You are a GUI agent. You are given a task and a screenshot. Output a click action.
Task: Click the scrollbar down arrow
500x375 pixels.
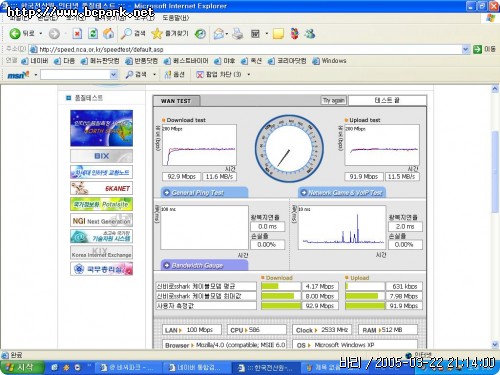click(x=495, y=344)
